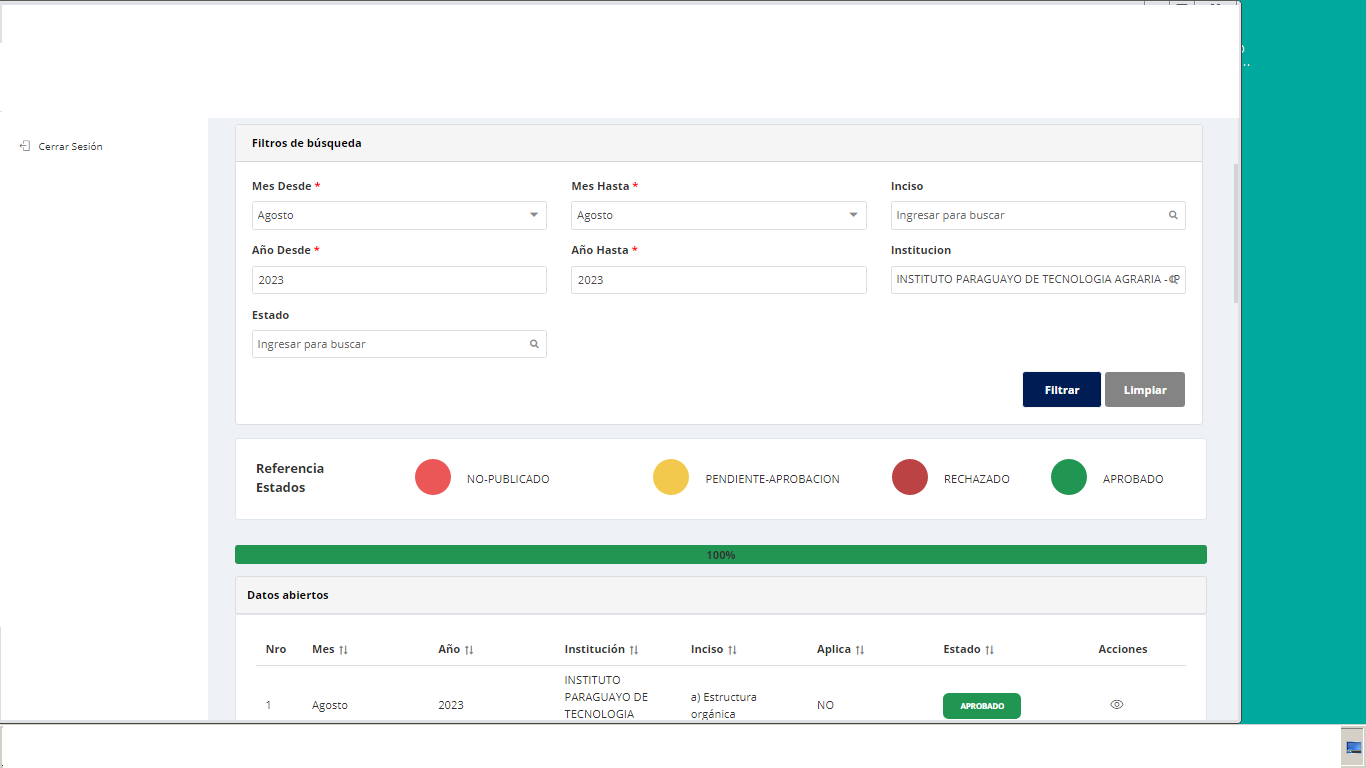Image resolution: width=1366 pixels, height=768 pixels.
Task: Click the Cerrar Sesión logout icon
Action: coord(25,146)
